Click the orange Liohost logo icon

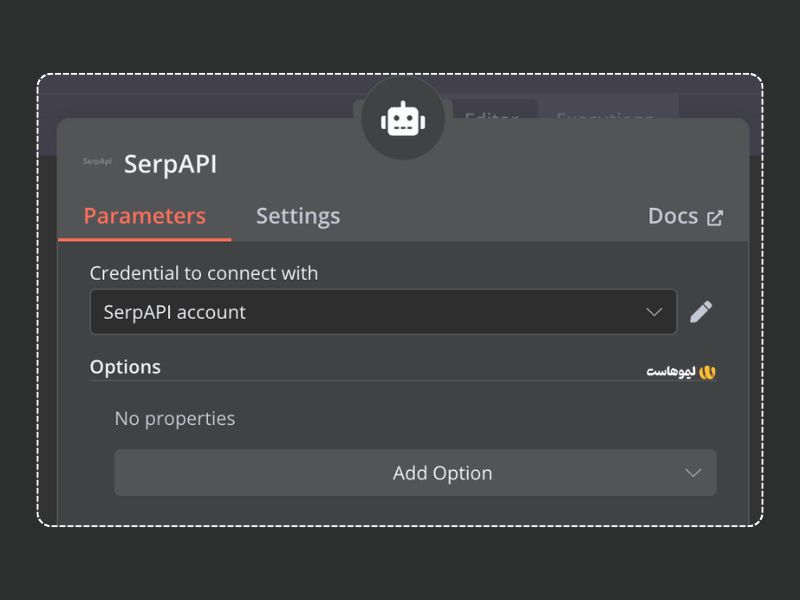coord(707,372)
